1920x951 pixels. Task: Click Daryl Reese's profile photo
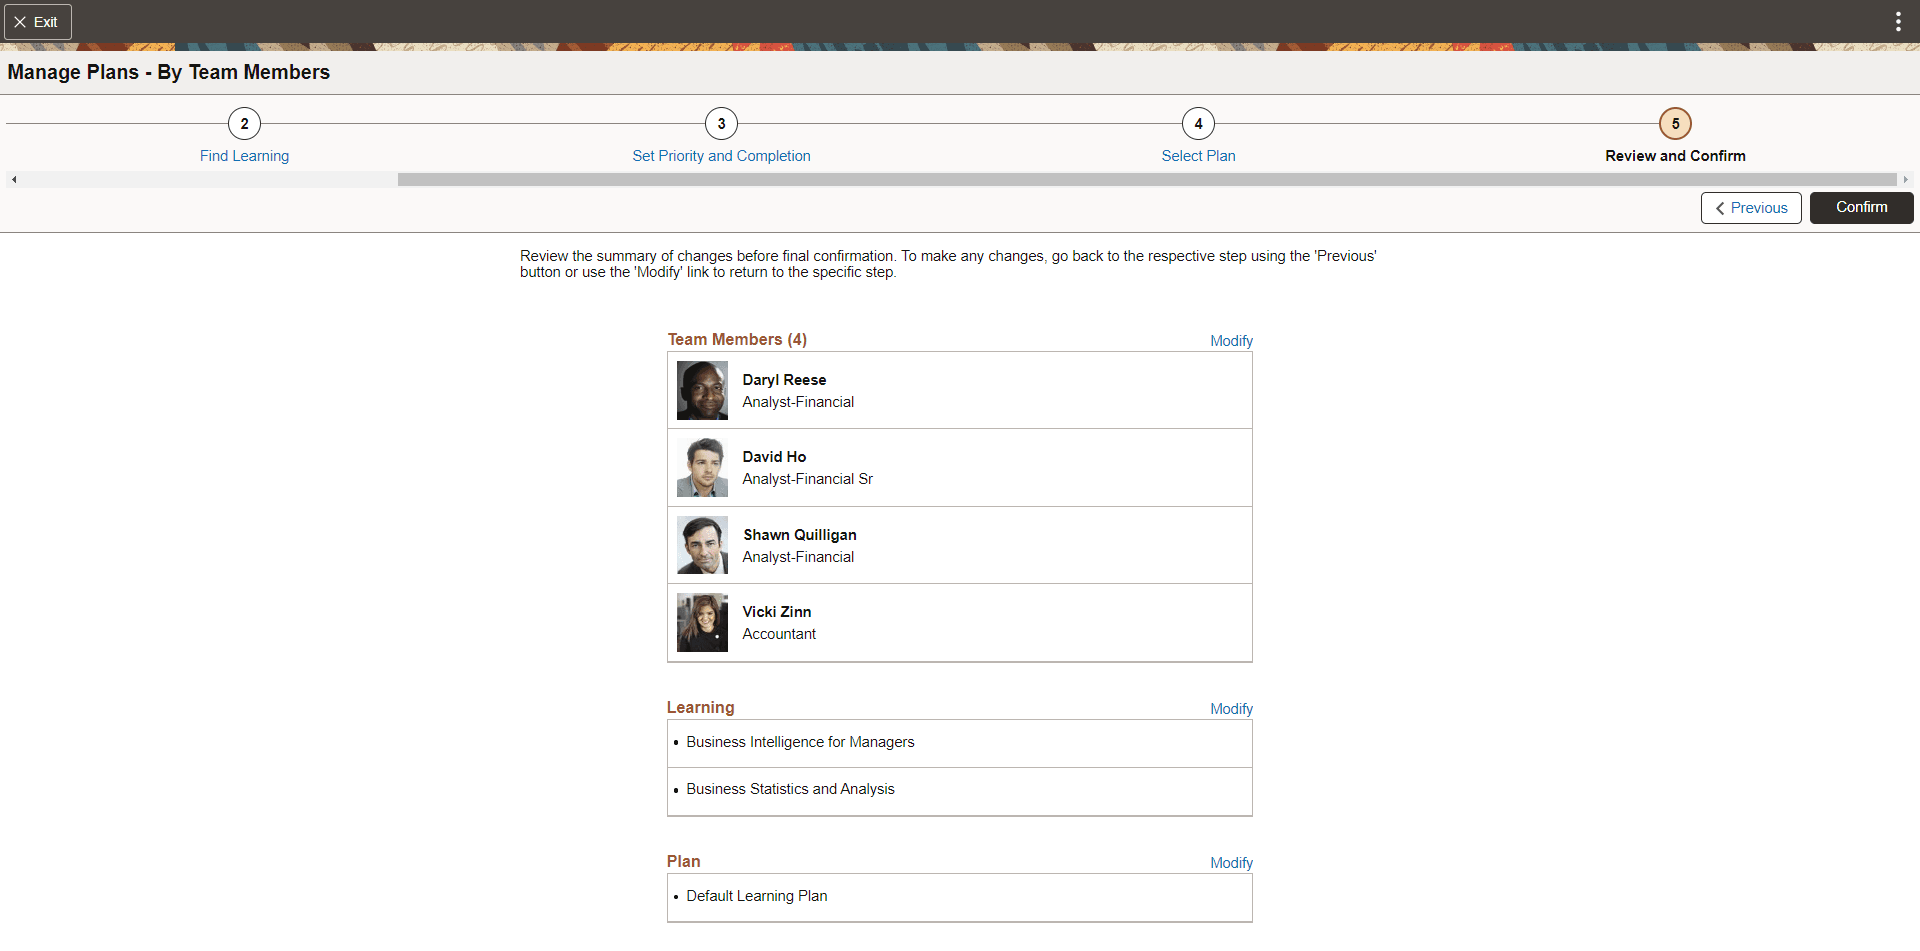(x=702, y=390)
